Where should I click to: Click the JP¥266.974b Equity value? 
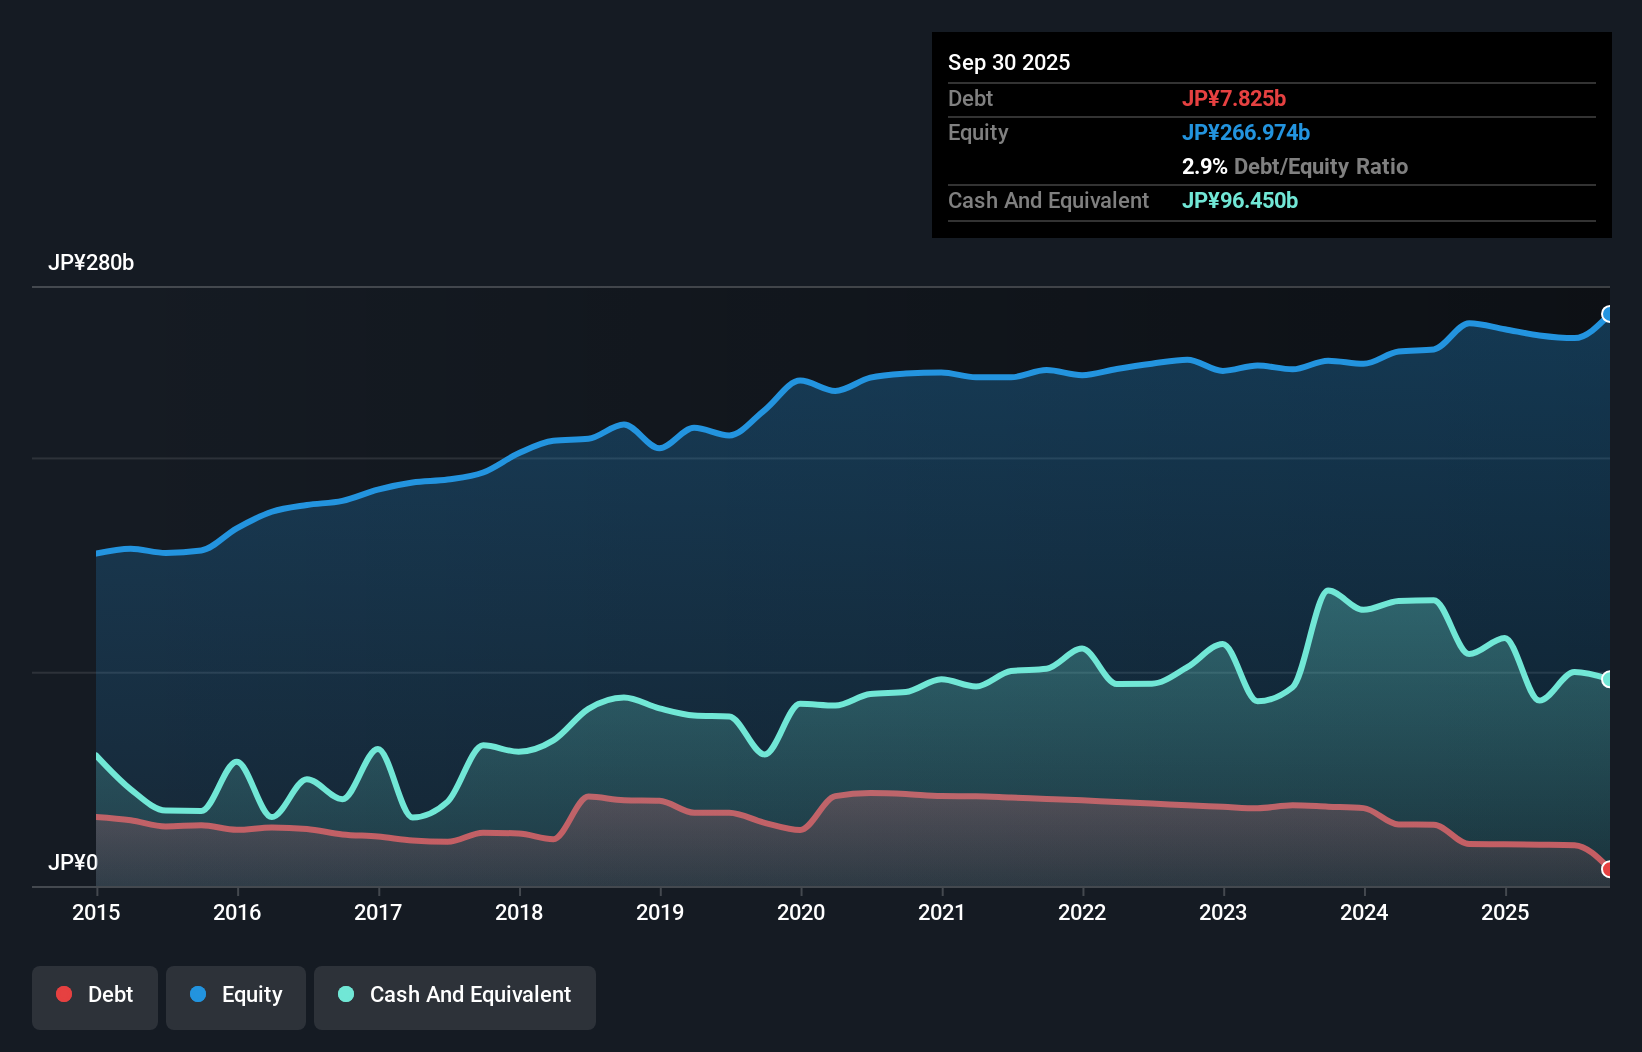(x=1248, y=132)
